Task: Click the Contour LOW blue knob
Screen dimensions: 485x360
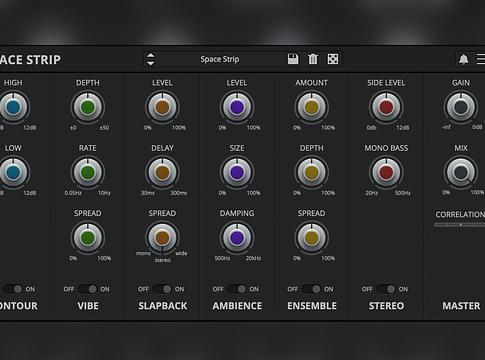Action: tap(13, 173)
